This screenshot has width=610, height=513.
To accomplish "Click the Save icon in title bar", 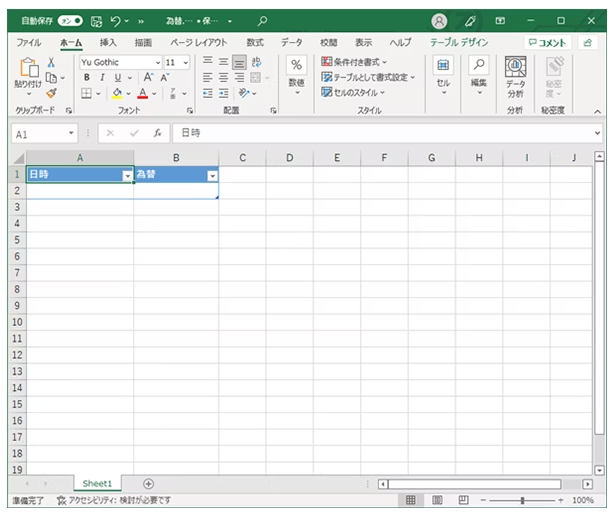I will (x=96, y=21).
